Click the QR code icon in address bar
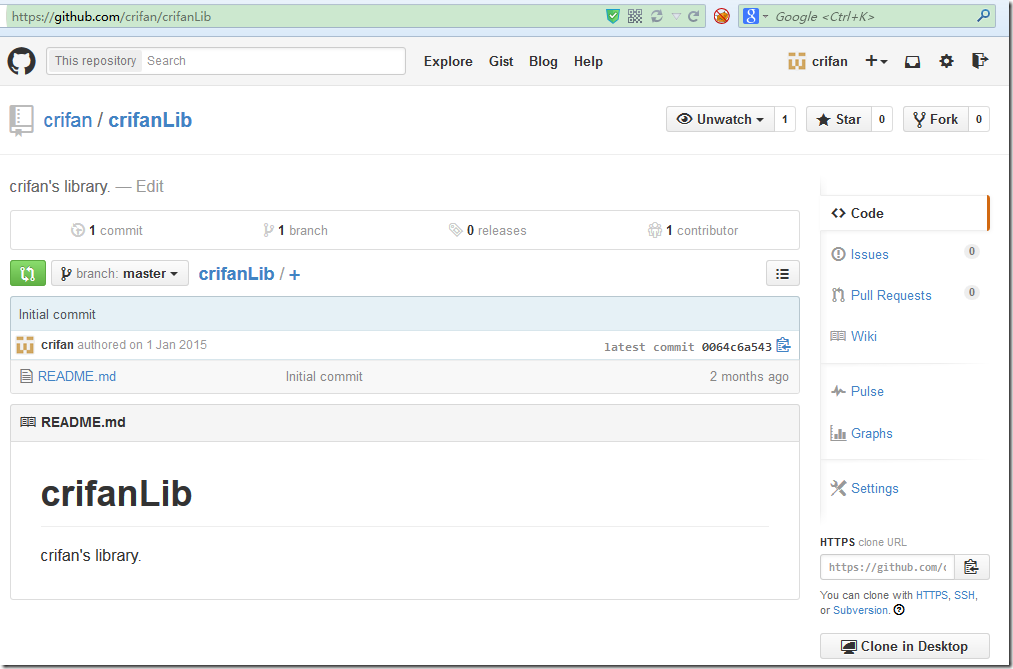Viewport: 1013px width, 669px height. coord(635,16)
